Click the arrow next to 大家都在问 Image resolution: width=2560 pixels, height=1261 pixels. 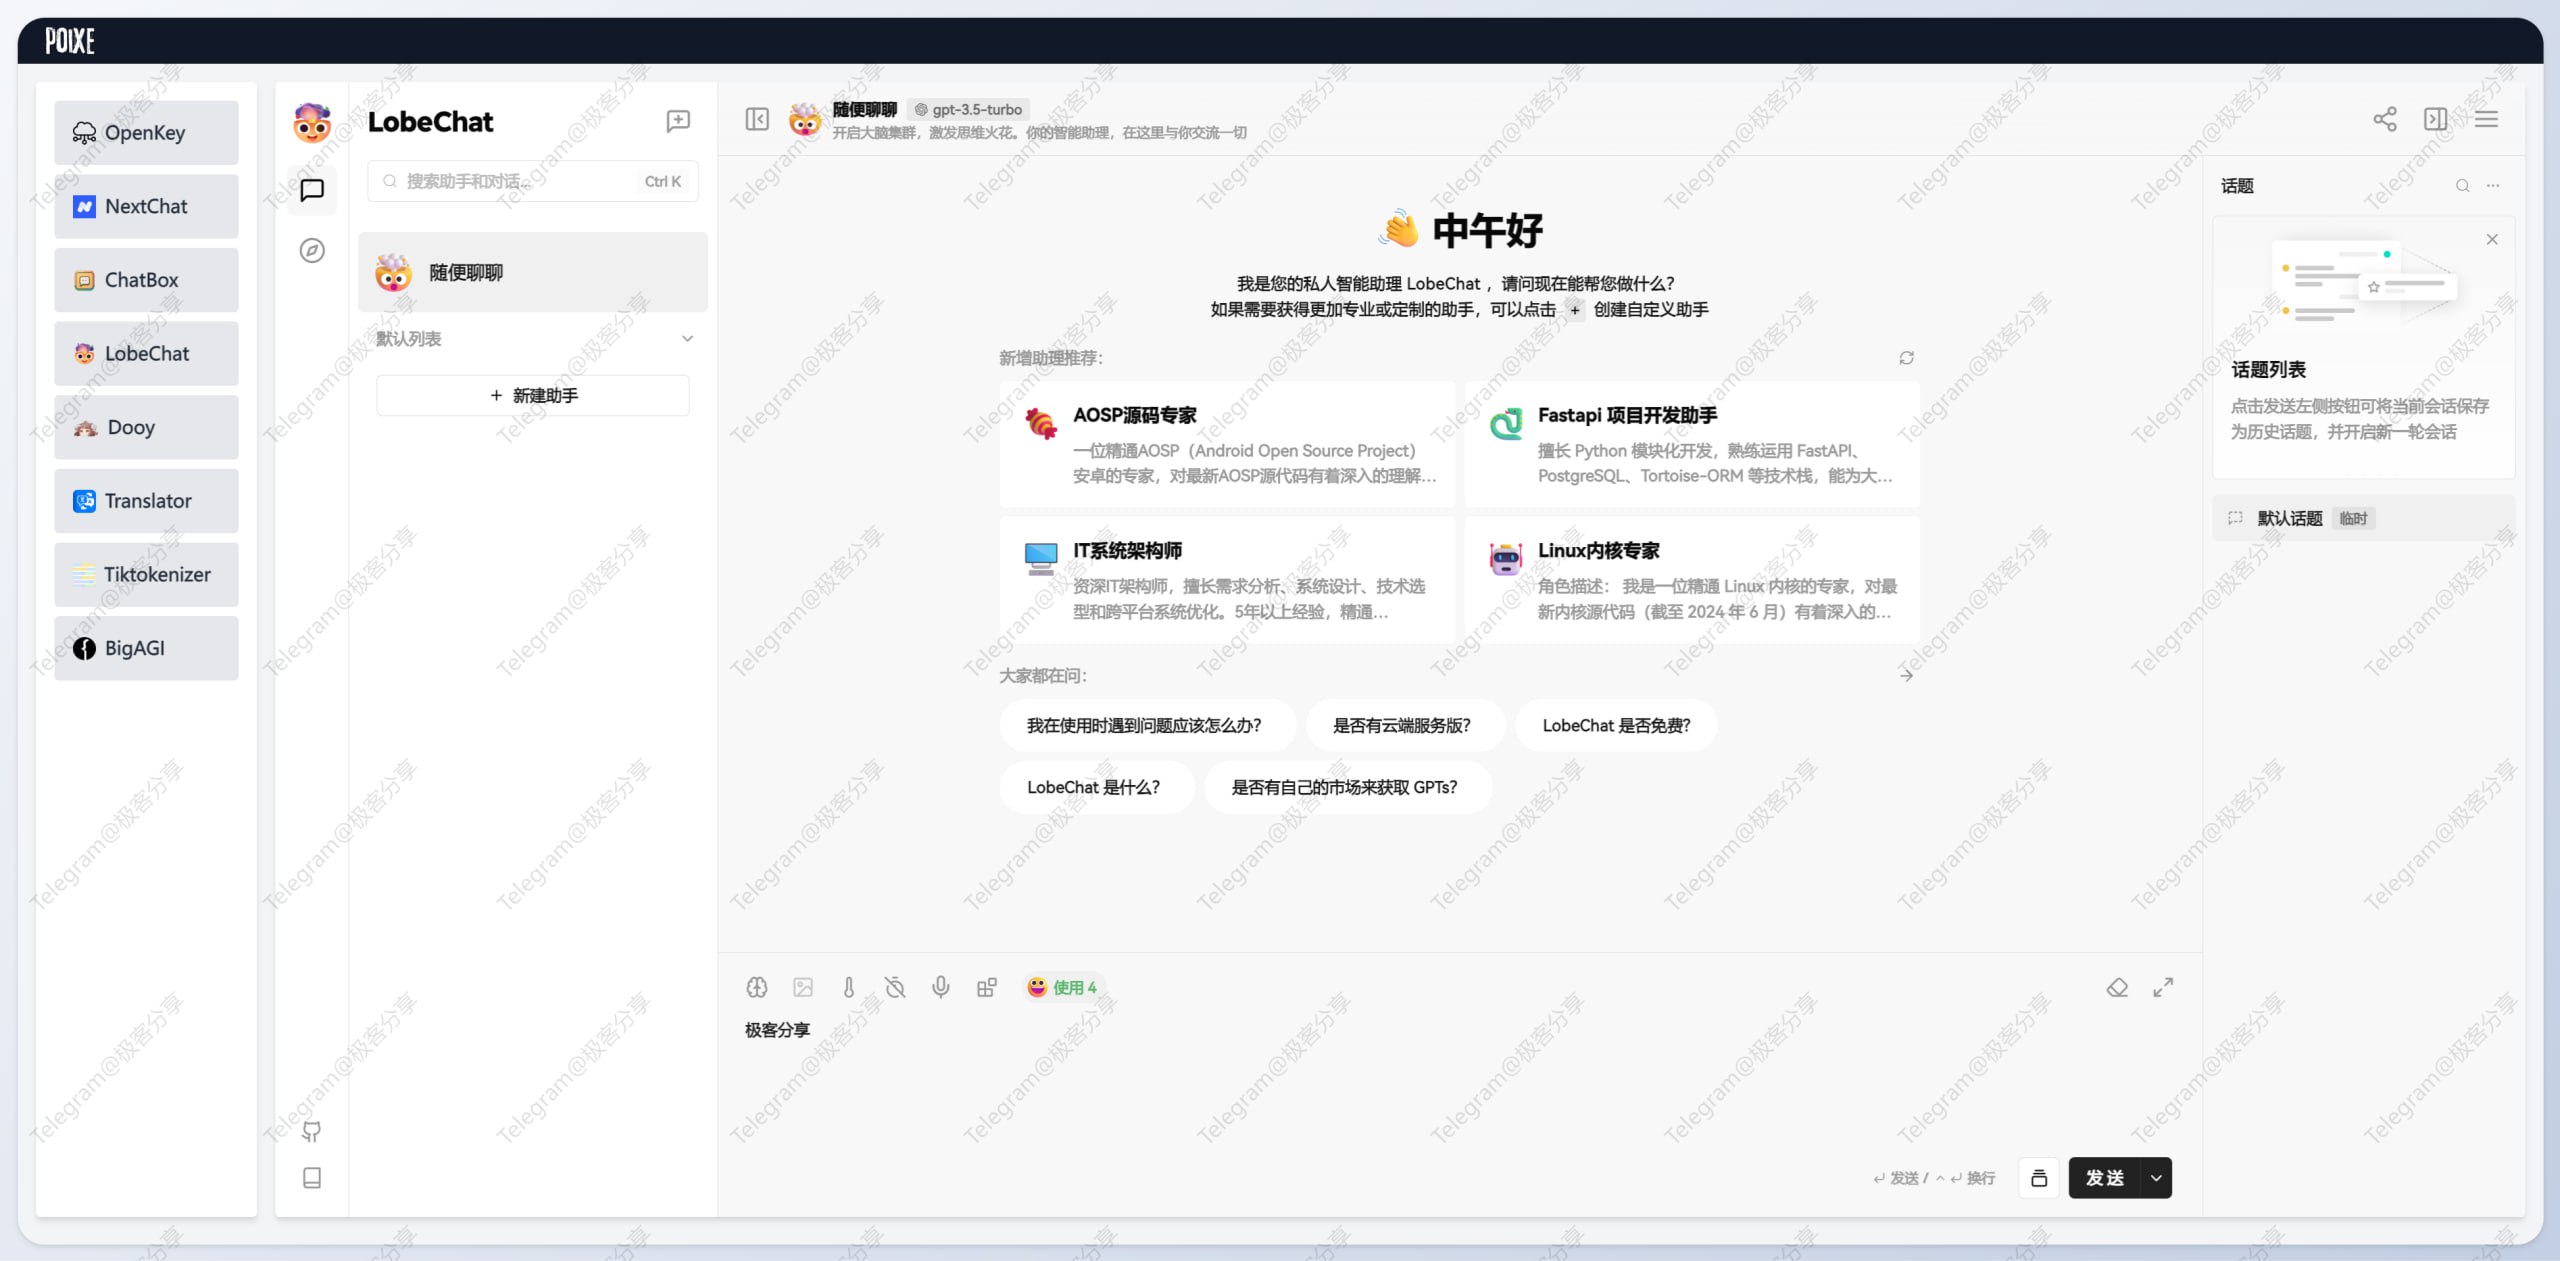1907,675
